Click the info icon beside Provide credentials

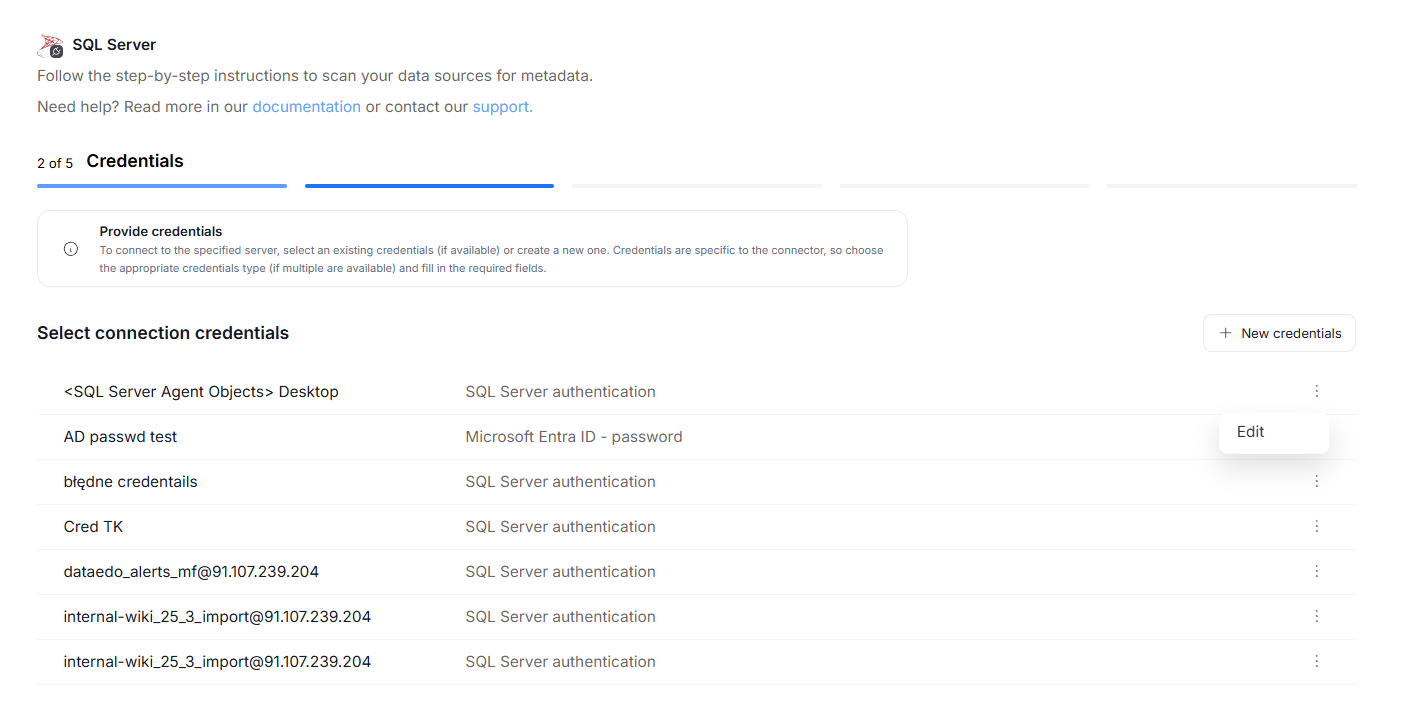(71, 249)
